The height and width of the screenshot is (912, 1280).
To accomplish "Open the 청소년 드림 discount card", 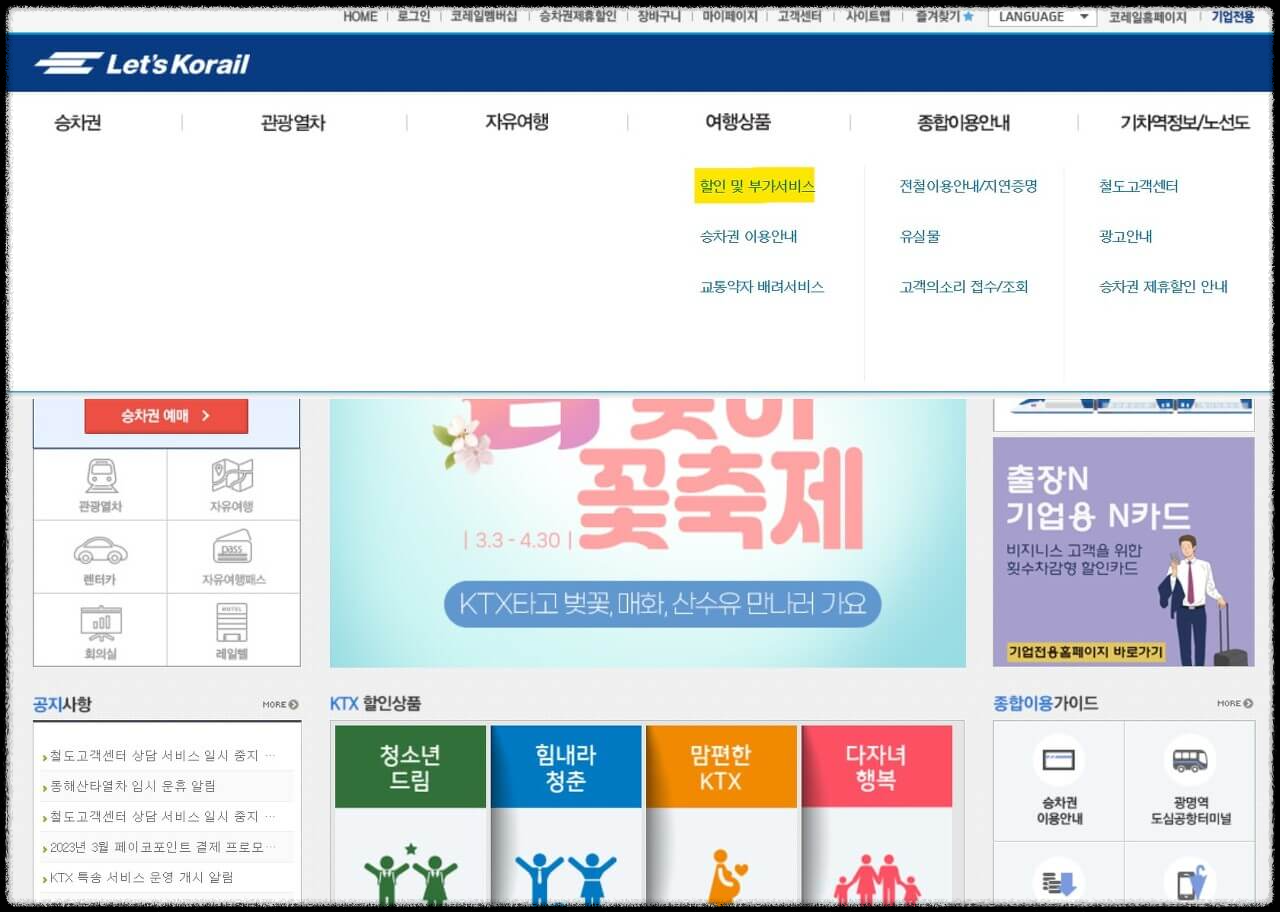I will pyautogui.click(x=410, y=815).
